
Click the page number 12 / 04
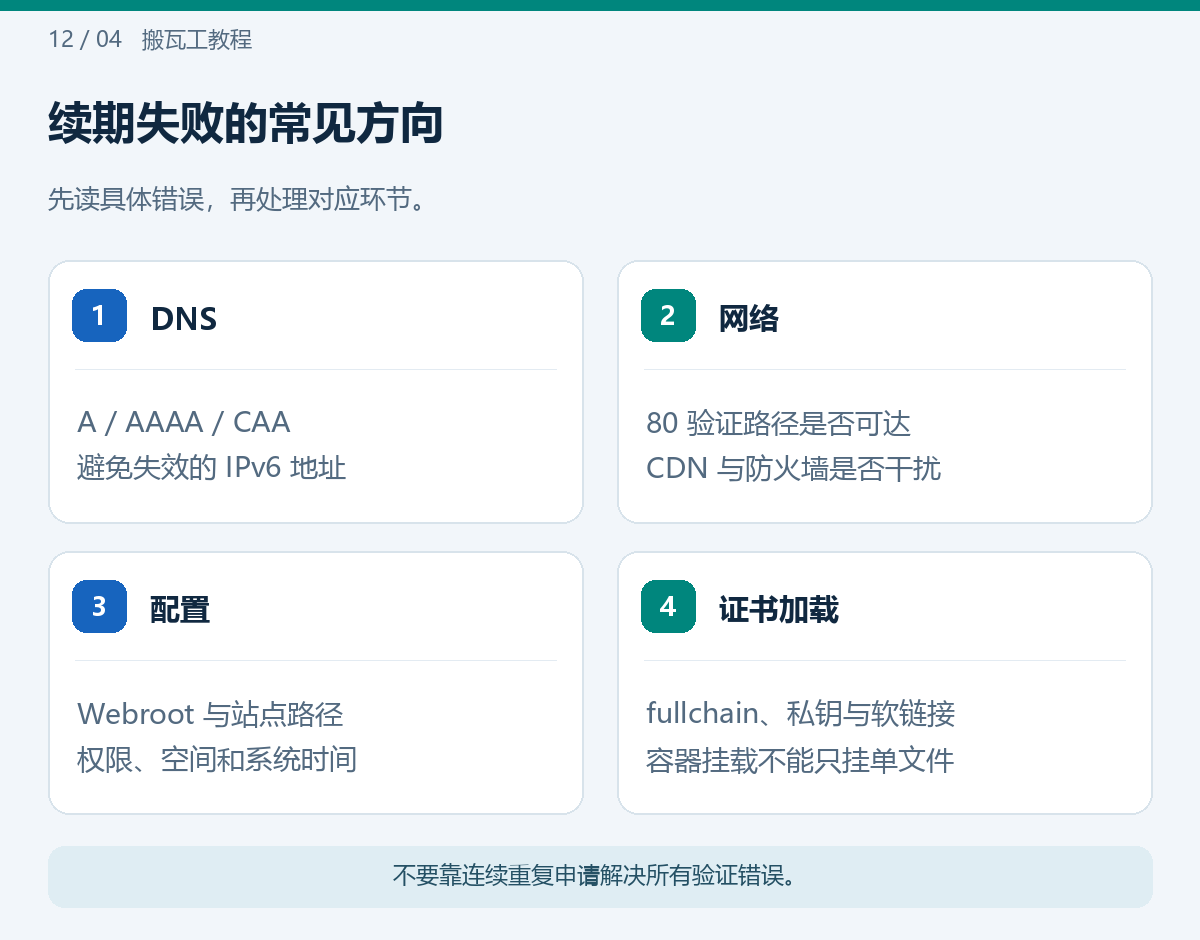85,40
